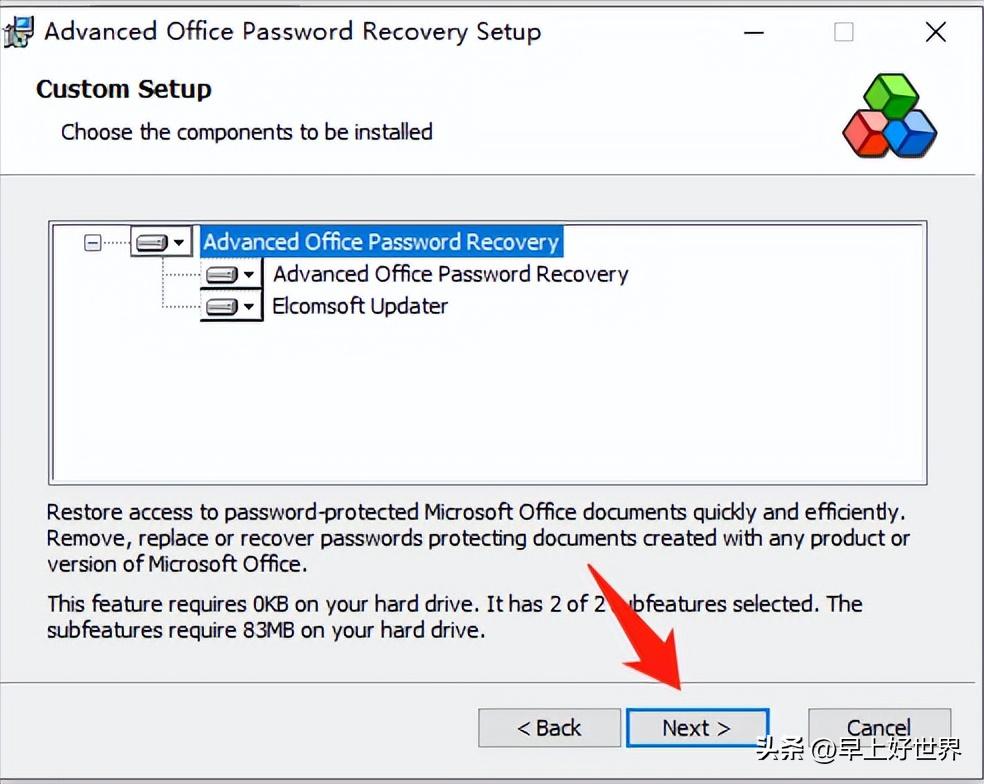
Task: Open install-state dropdown arrow for root feature
Action: (x=179, y=242)
